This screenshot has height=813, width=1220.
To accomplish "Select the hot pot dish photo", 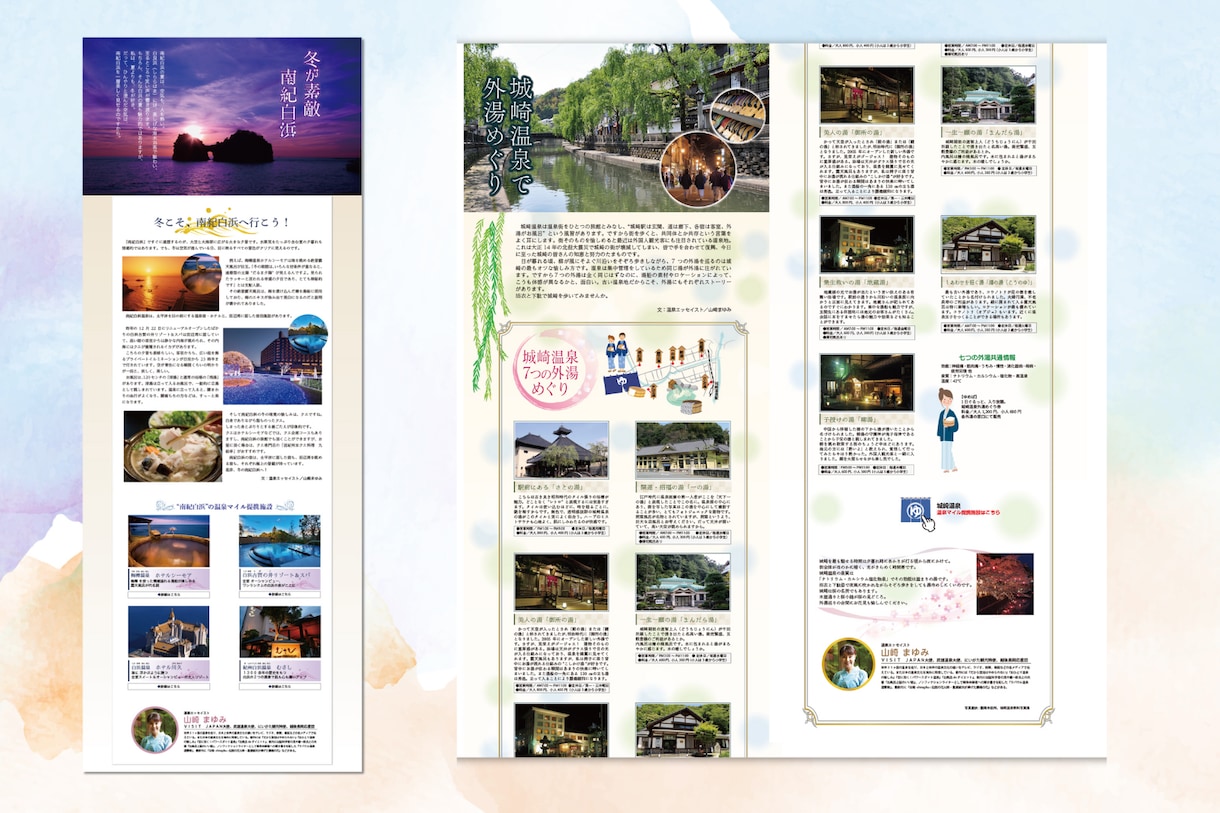I will point(173,447).
